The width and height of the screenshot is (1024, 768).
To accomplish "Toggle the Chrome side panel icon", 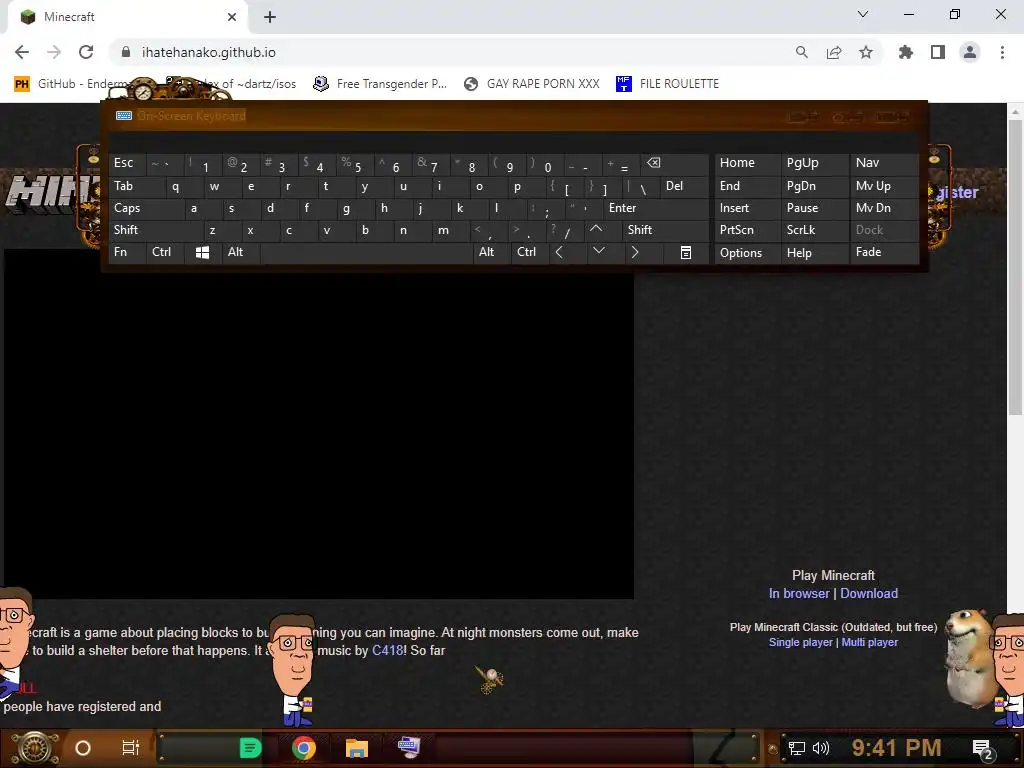I will [938, 52].
